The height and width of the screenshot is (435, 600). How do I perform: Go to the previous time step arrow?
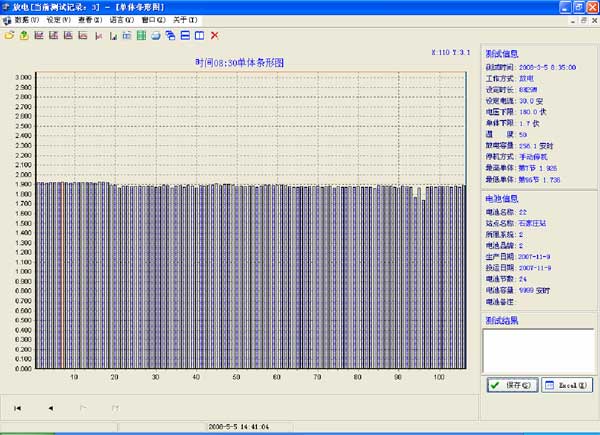pyautogui.click(x=51, y=408)
